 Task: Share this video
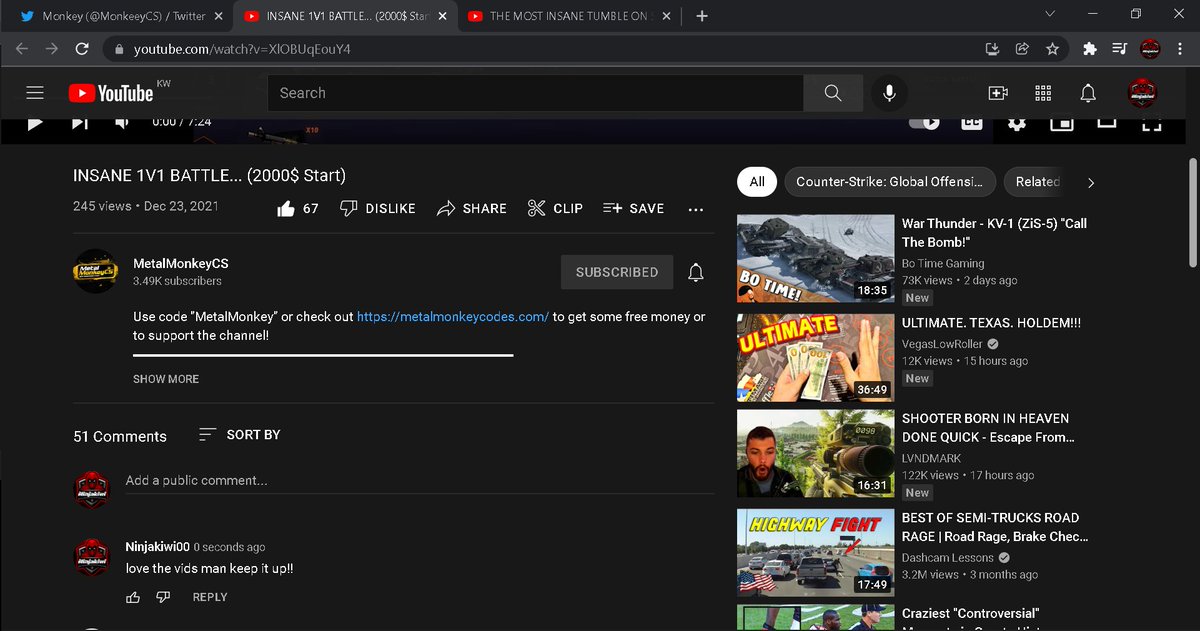click(x=472, y=208)
